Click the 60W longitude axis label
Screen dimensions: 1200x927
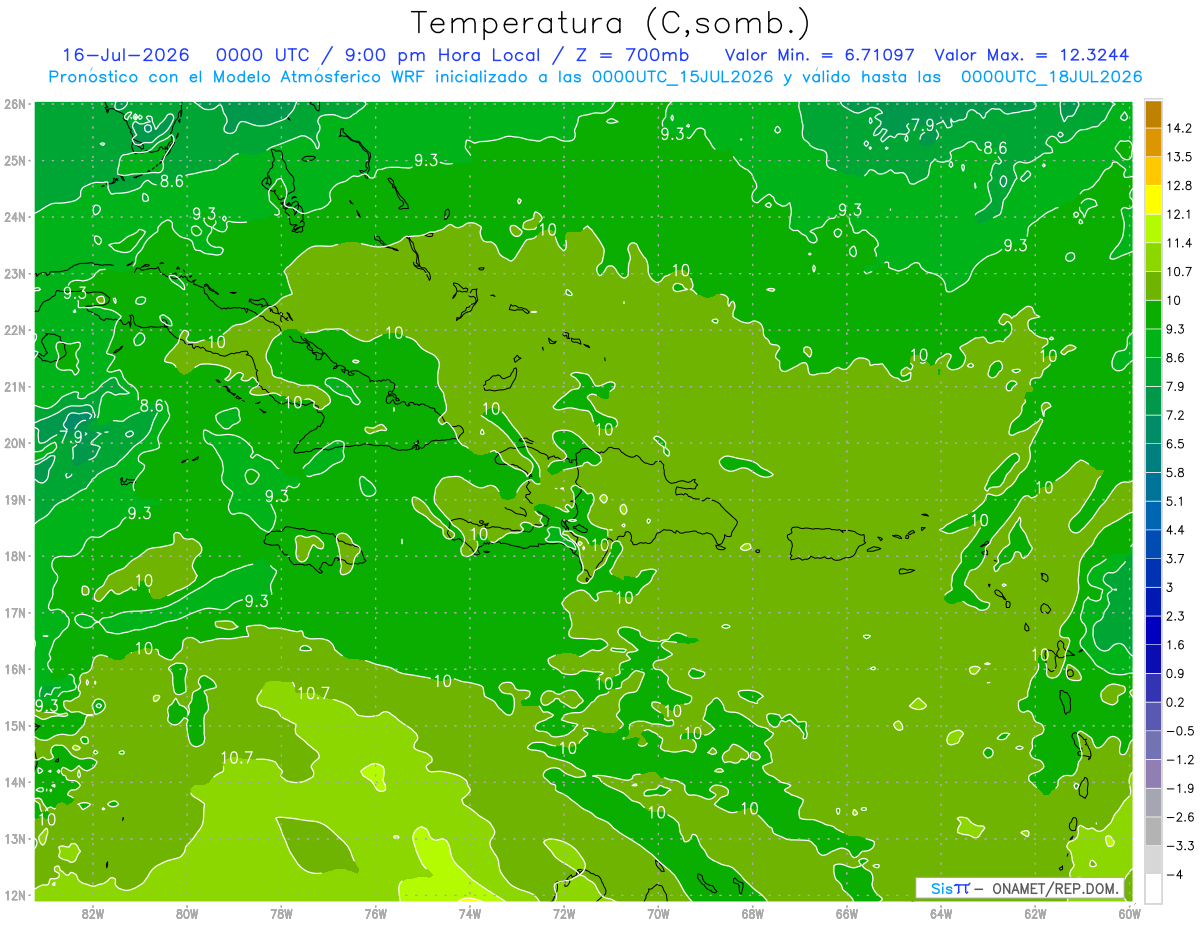click(1130, 912)
